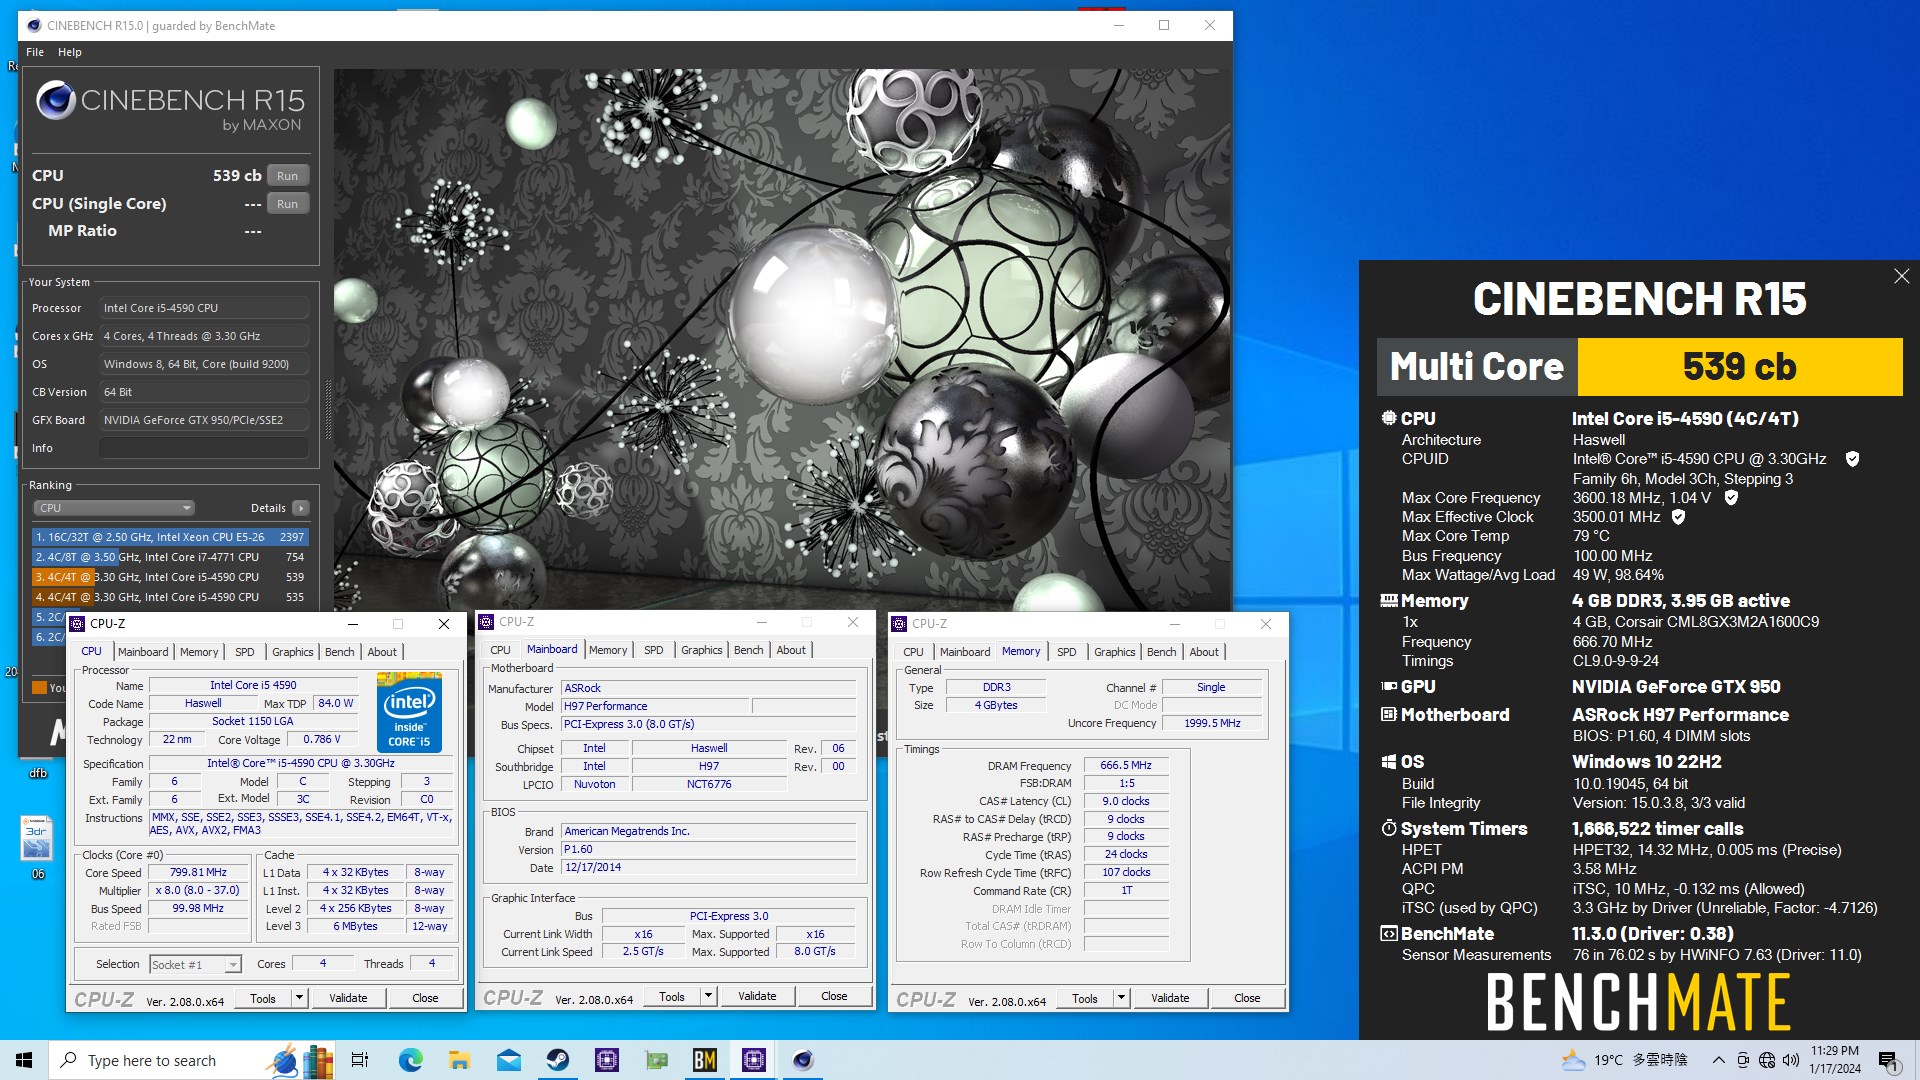Screen dimensions: 1920x1080
Task: Select i5-4590 ranking entry scoring 535
Action: point(170,597)
